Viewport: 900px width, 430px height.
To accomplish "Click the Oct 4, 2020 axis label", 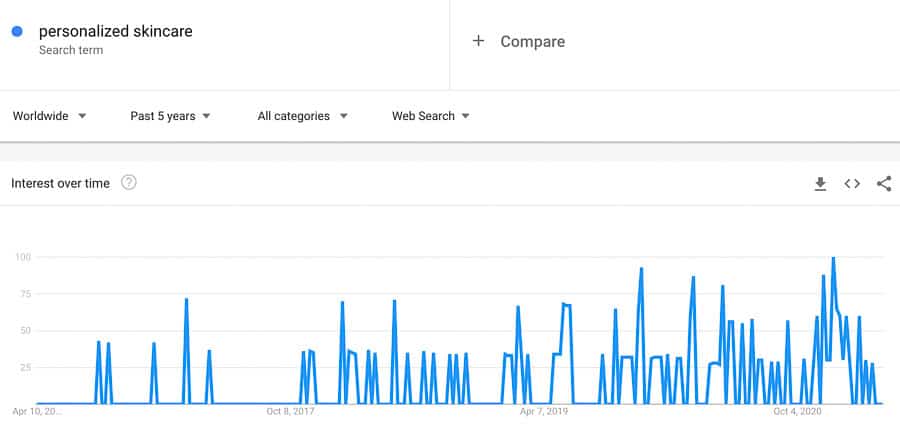I will (x=798, y=411).
